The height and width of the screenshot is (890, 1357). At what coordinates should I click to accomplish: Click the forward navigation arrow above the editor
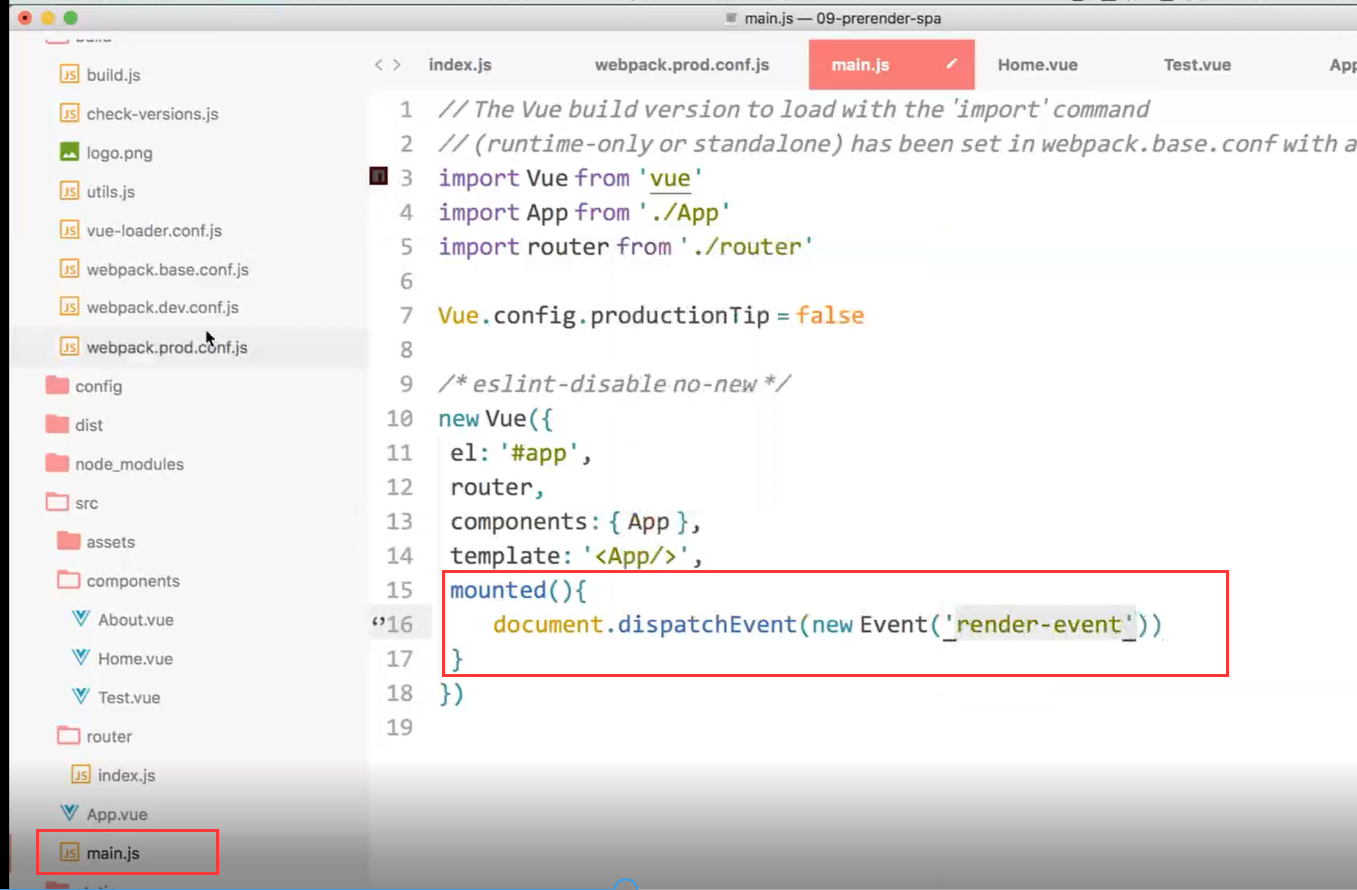pyautogui.click(x=394, y=64)
